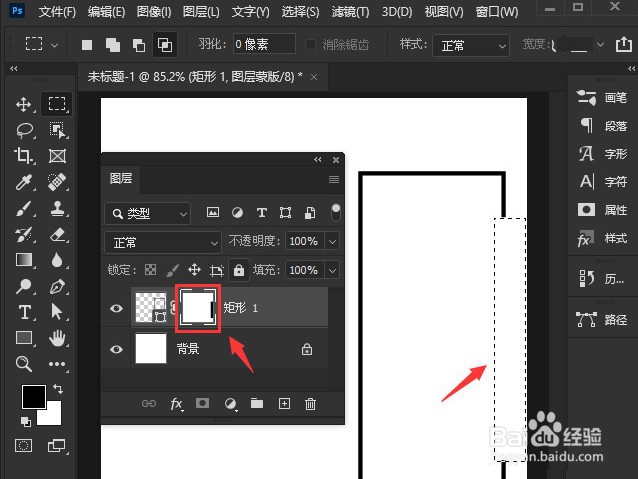Open the 字符 panel

click(602, 181)
